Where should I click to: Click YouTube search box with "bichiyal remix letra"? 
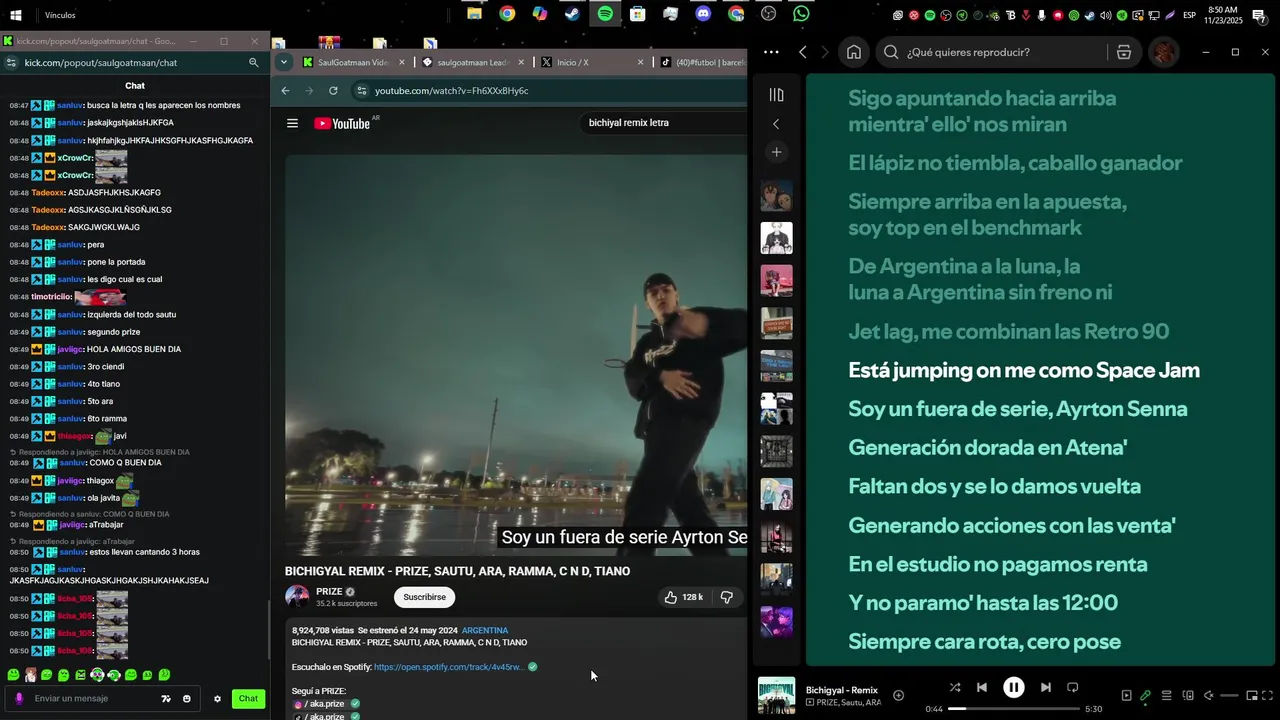coord(665,123)
